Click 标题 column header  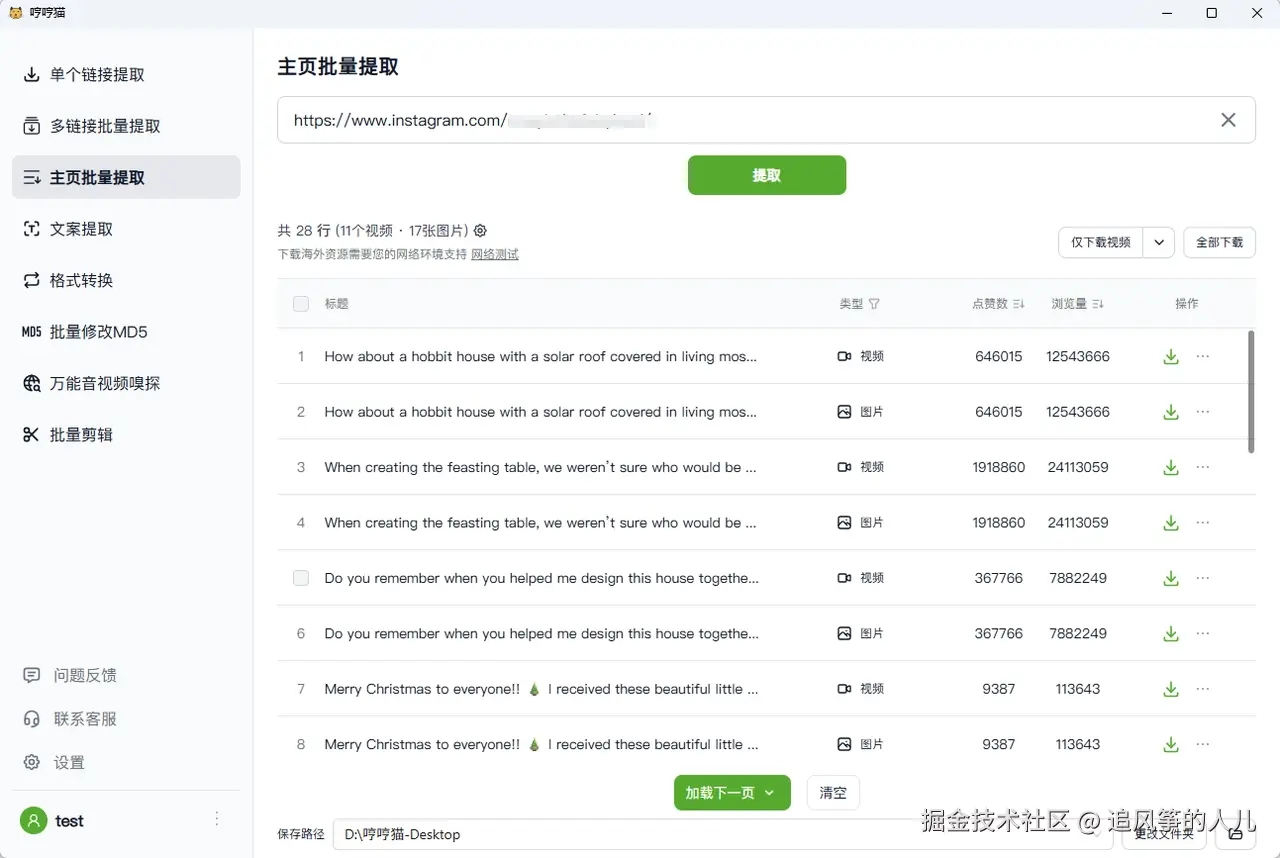pyautogui.click(x=336, y=304)
